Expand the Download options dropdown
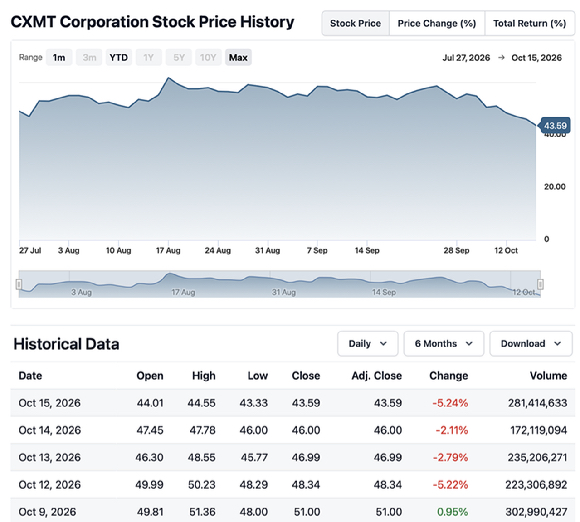This screenshot has height=522, width=580. (x=531, y=344)
